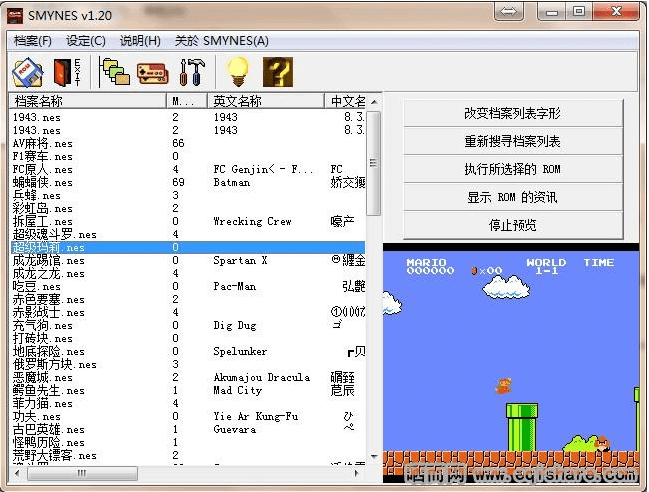The width and height of the screenshot is (649, 492).
Task: Sort by the M... column header
Action: click(x=187, y=101)
